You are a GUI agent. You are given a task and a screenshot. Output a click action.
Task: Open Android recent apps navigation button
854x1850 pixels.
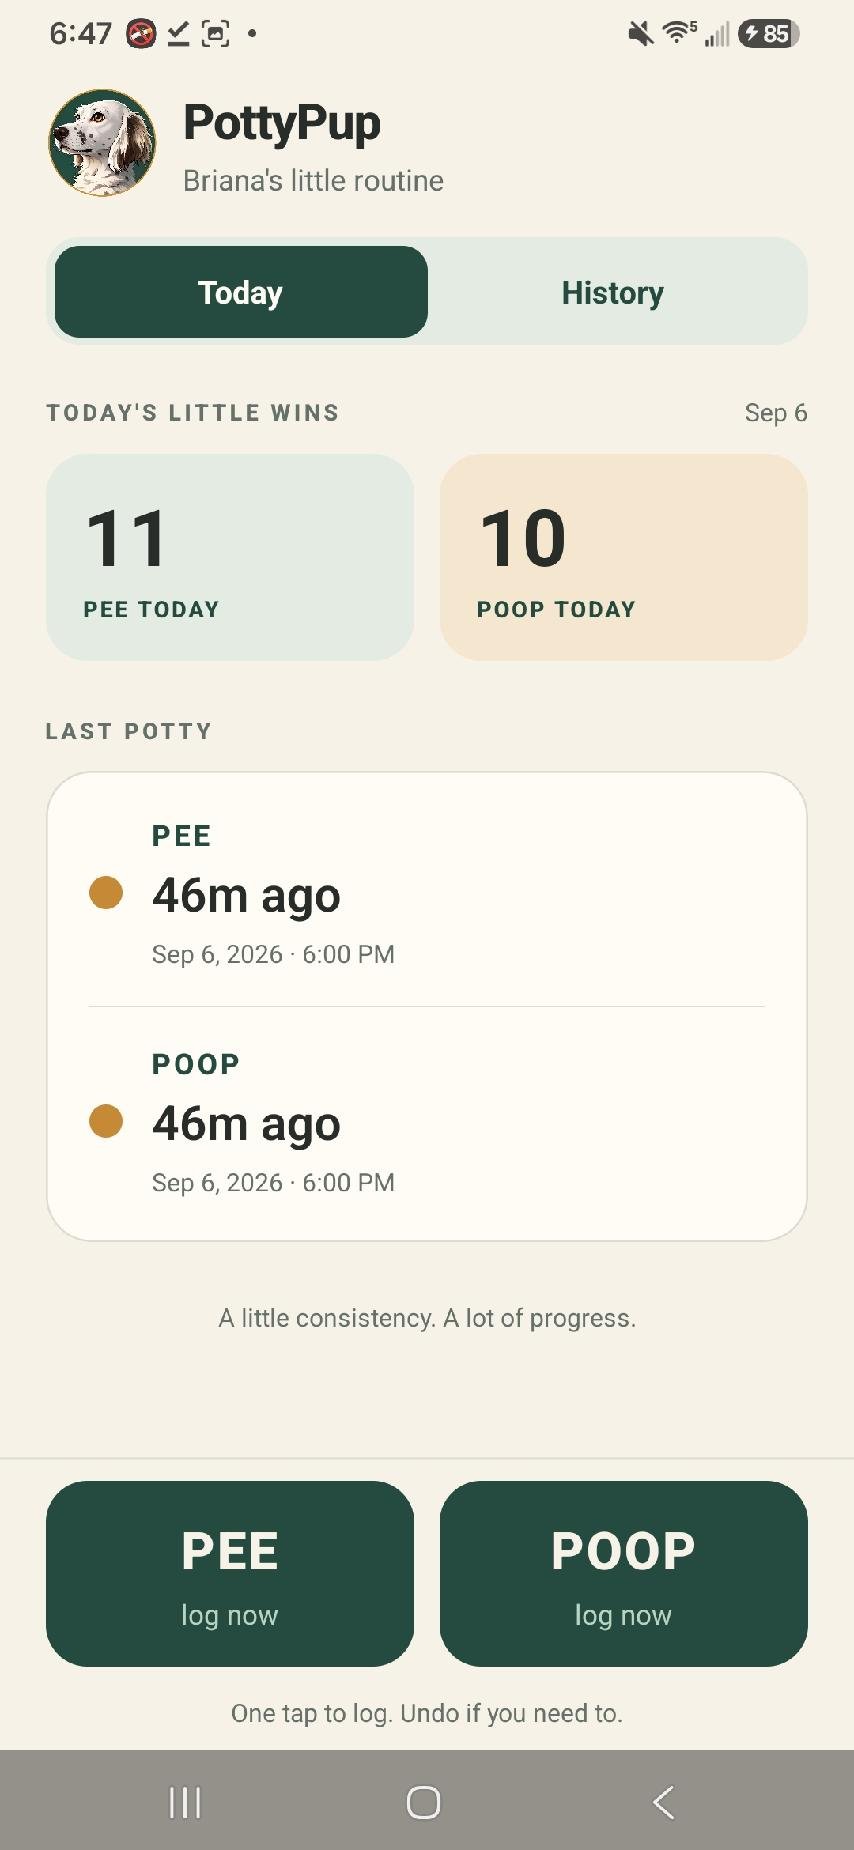(185, 1803)
